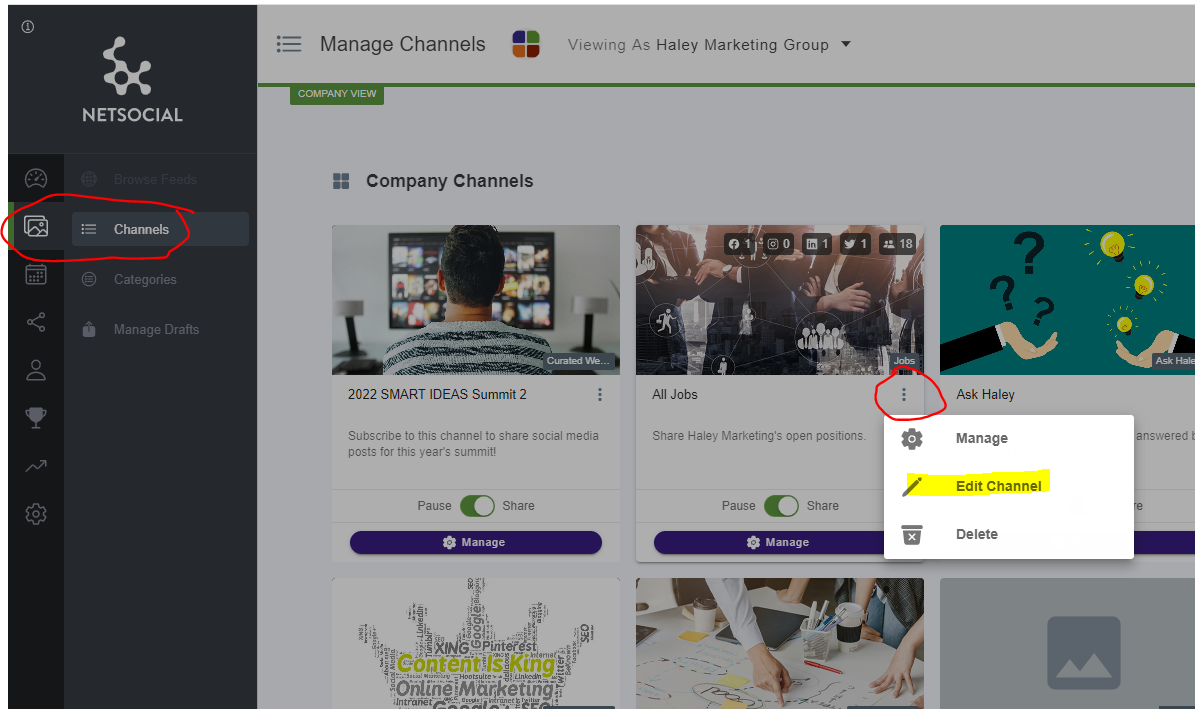Click the Manage button under All Jobs
This screenshot has width=1195, height=709.
coord(770,542)
